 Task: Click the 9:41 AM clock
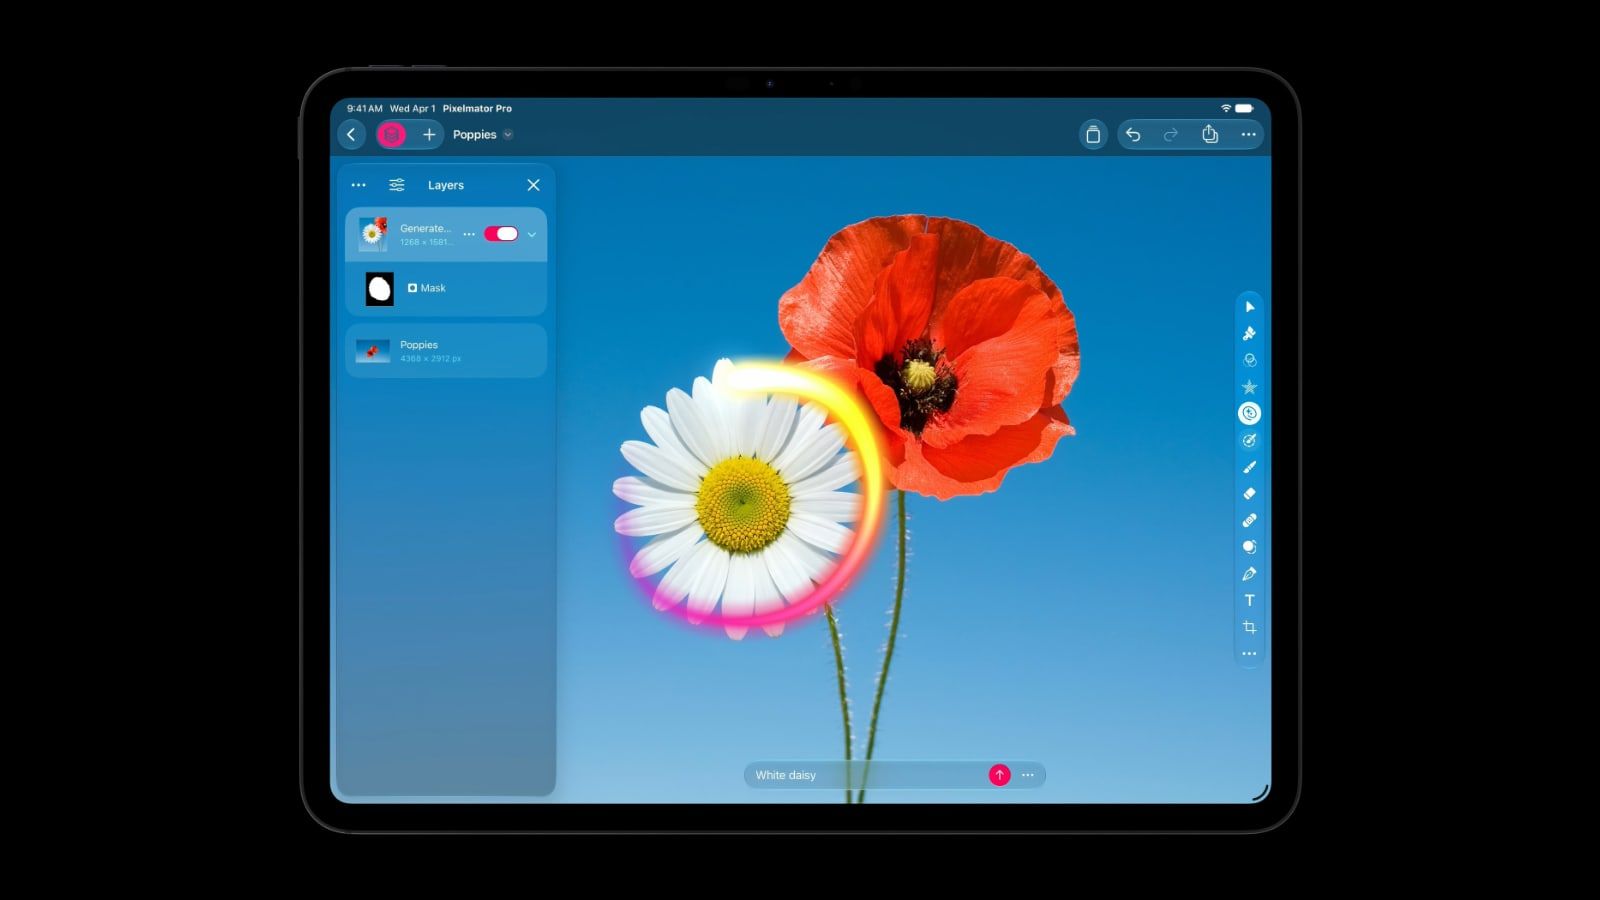pos(364,108)
